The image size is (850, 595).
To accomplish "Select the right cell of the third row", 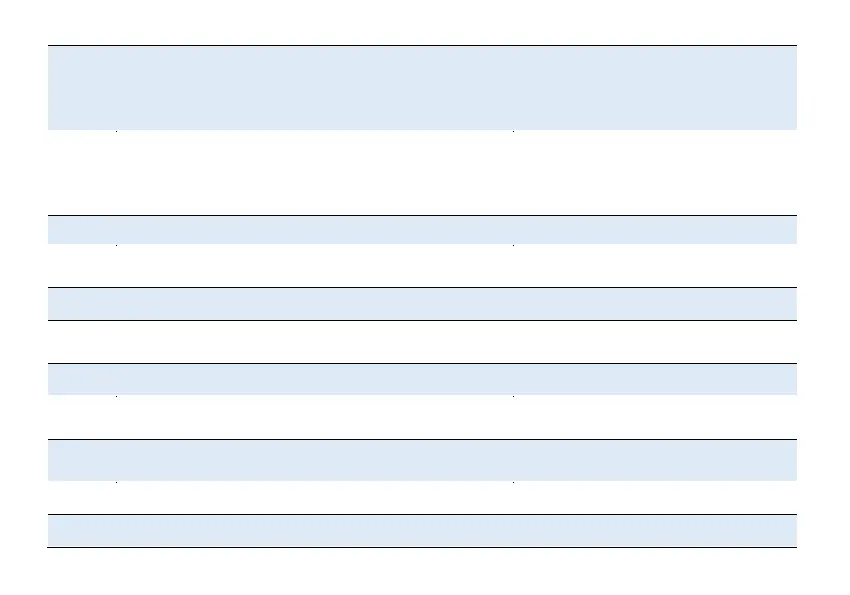I will 655,229.
